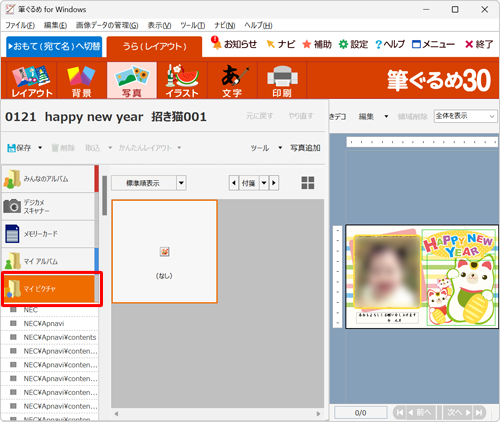This screenshot has height=422, width=500.
Task: Open the ファイル(F) menu
Action: 20,25
